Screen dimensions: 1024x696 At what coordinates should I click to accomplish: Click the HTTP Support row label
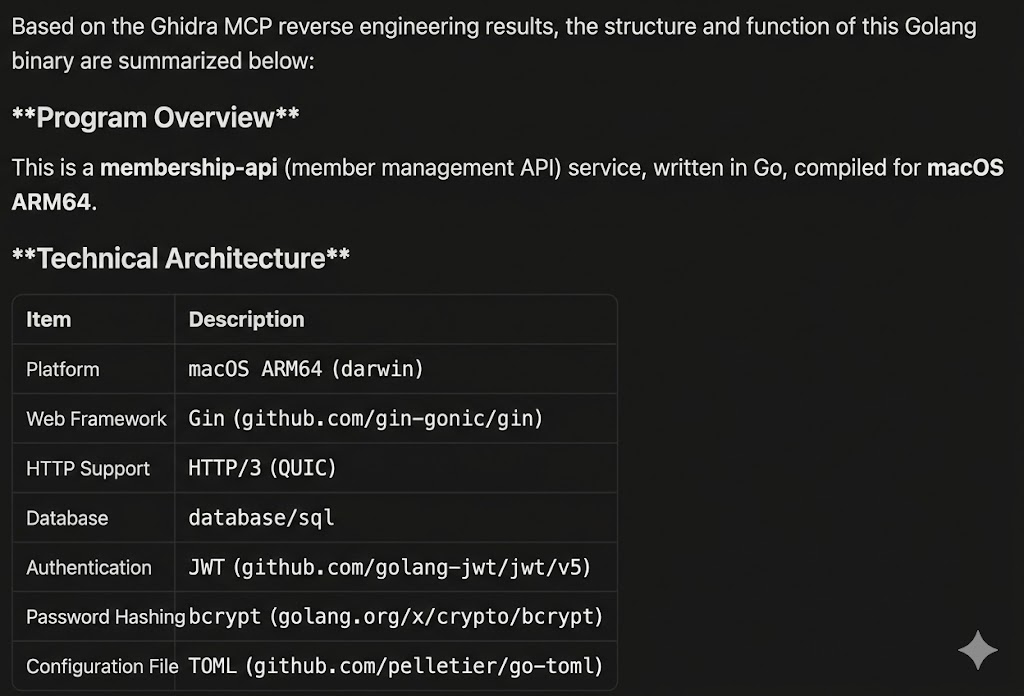[88, 469]
